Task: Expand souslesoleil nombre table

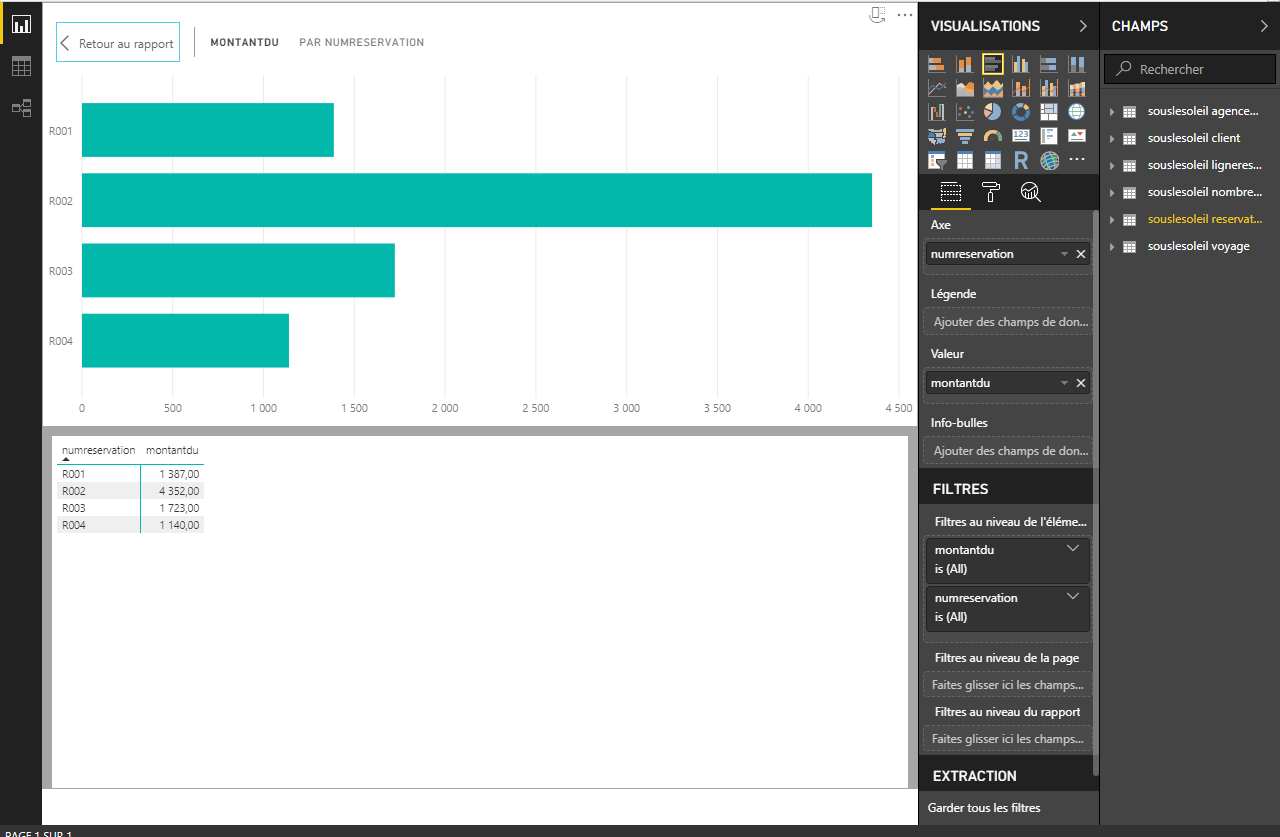Action: click(x=1112, y=192)
